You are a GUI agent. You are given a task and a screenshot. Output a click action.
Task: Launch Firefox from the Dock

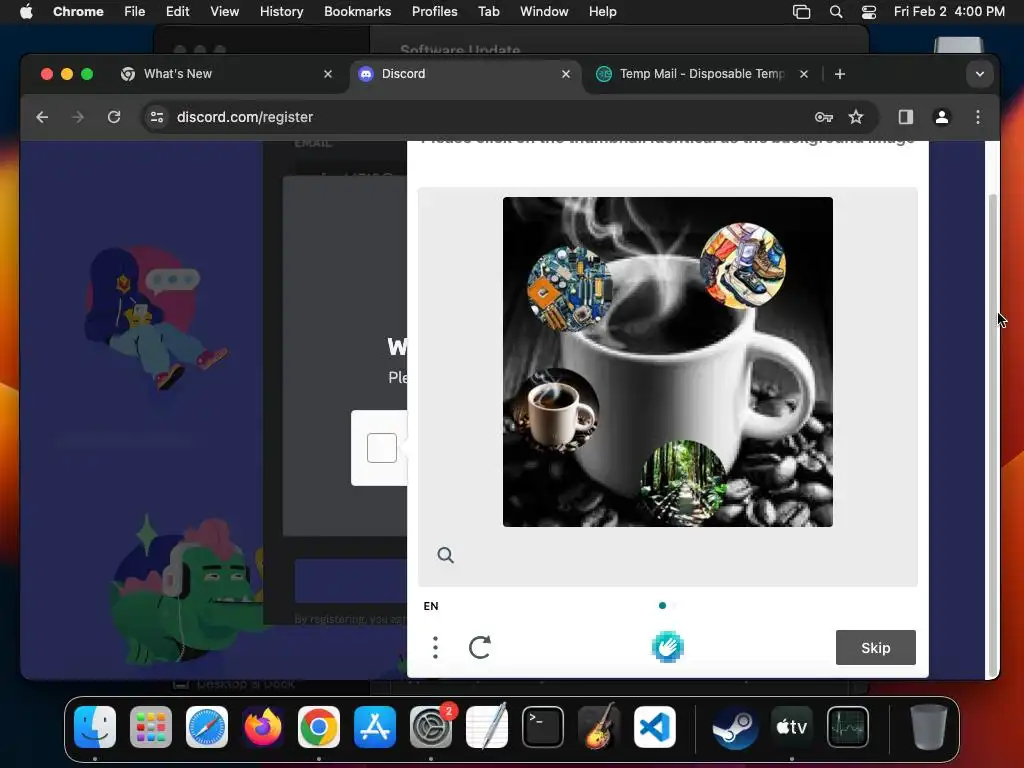(x=263, y=727)
